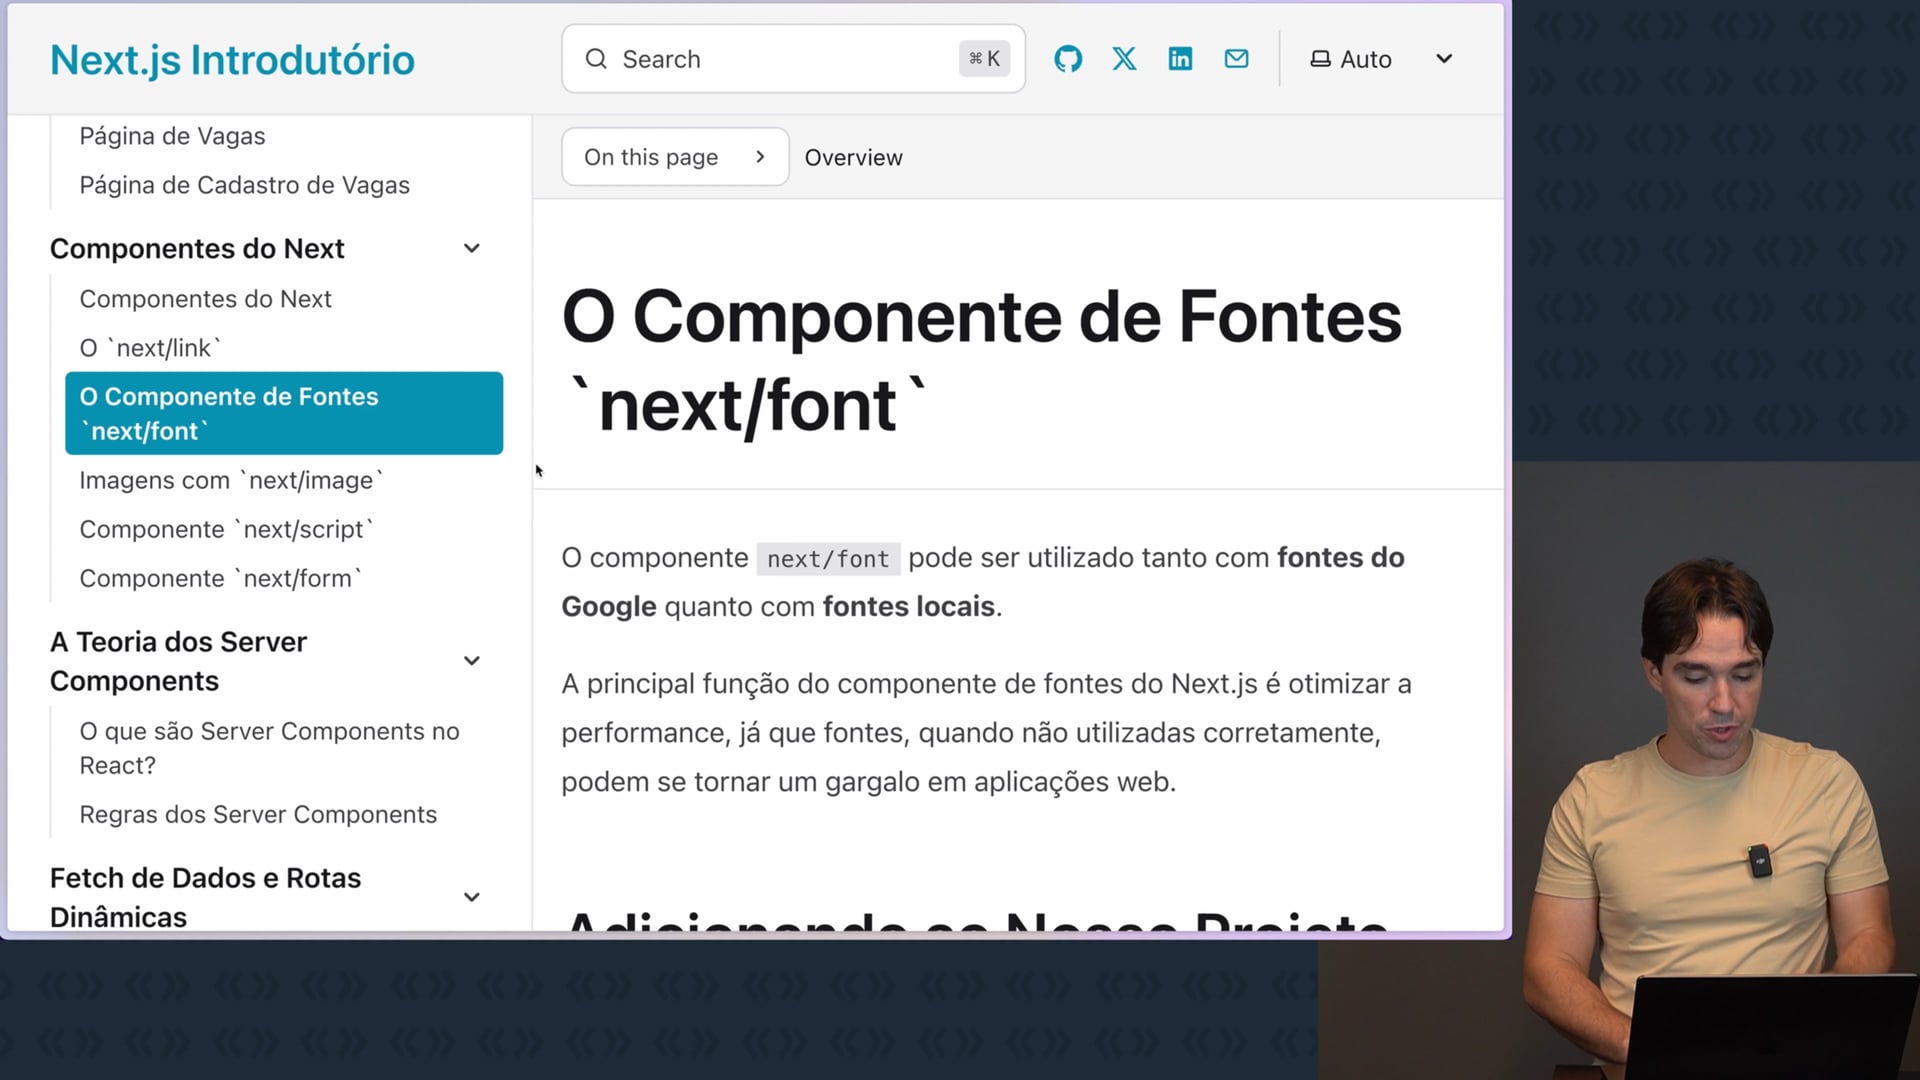Click the laptop icon beside Auto

pos(1320,59)
